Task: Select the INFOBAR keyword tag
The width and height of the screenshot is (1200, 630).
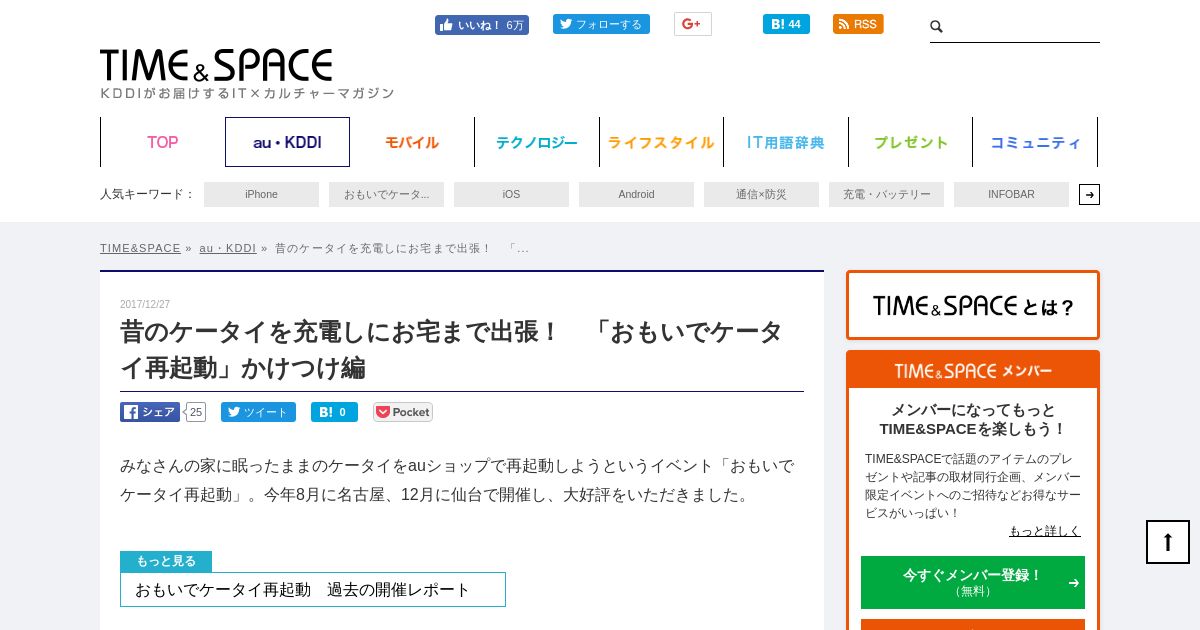Action: [x=1011, y=194]
